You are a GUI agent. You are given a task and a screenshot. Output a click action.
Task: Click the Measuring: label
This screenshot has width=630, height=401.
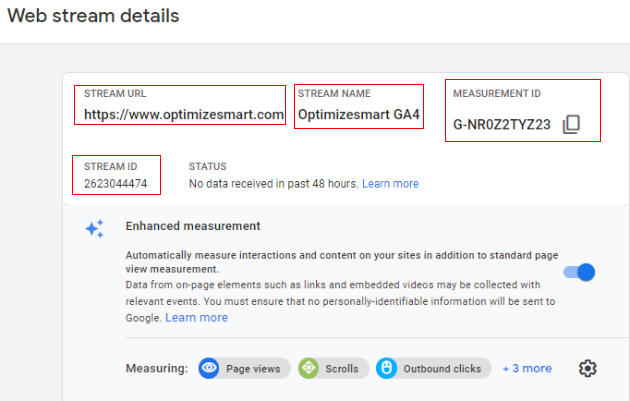(x=157, y=368)
